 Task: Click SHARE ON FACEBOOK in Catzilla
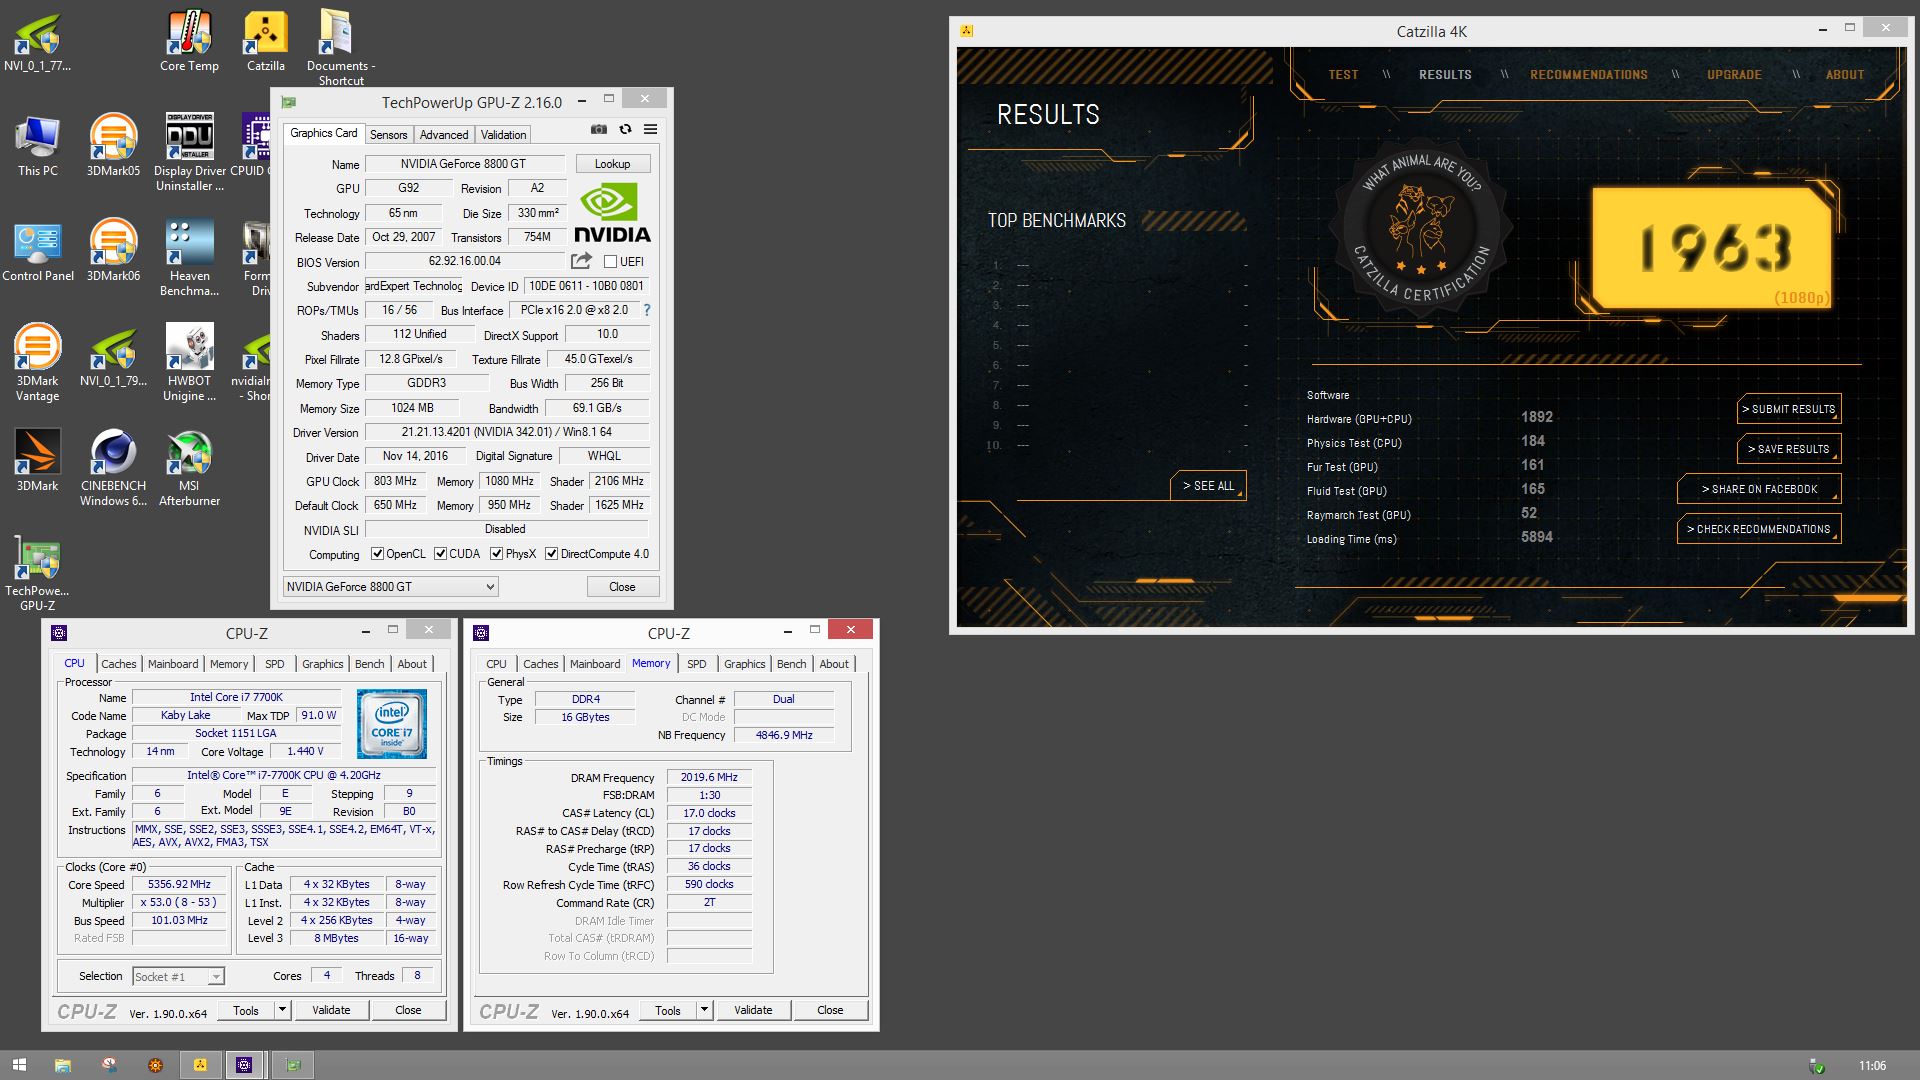coord(1759,489)
